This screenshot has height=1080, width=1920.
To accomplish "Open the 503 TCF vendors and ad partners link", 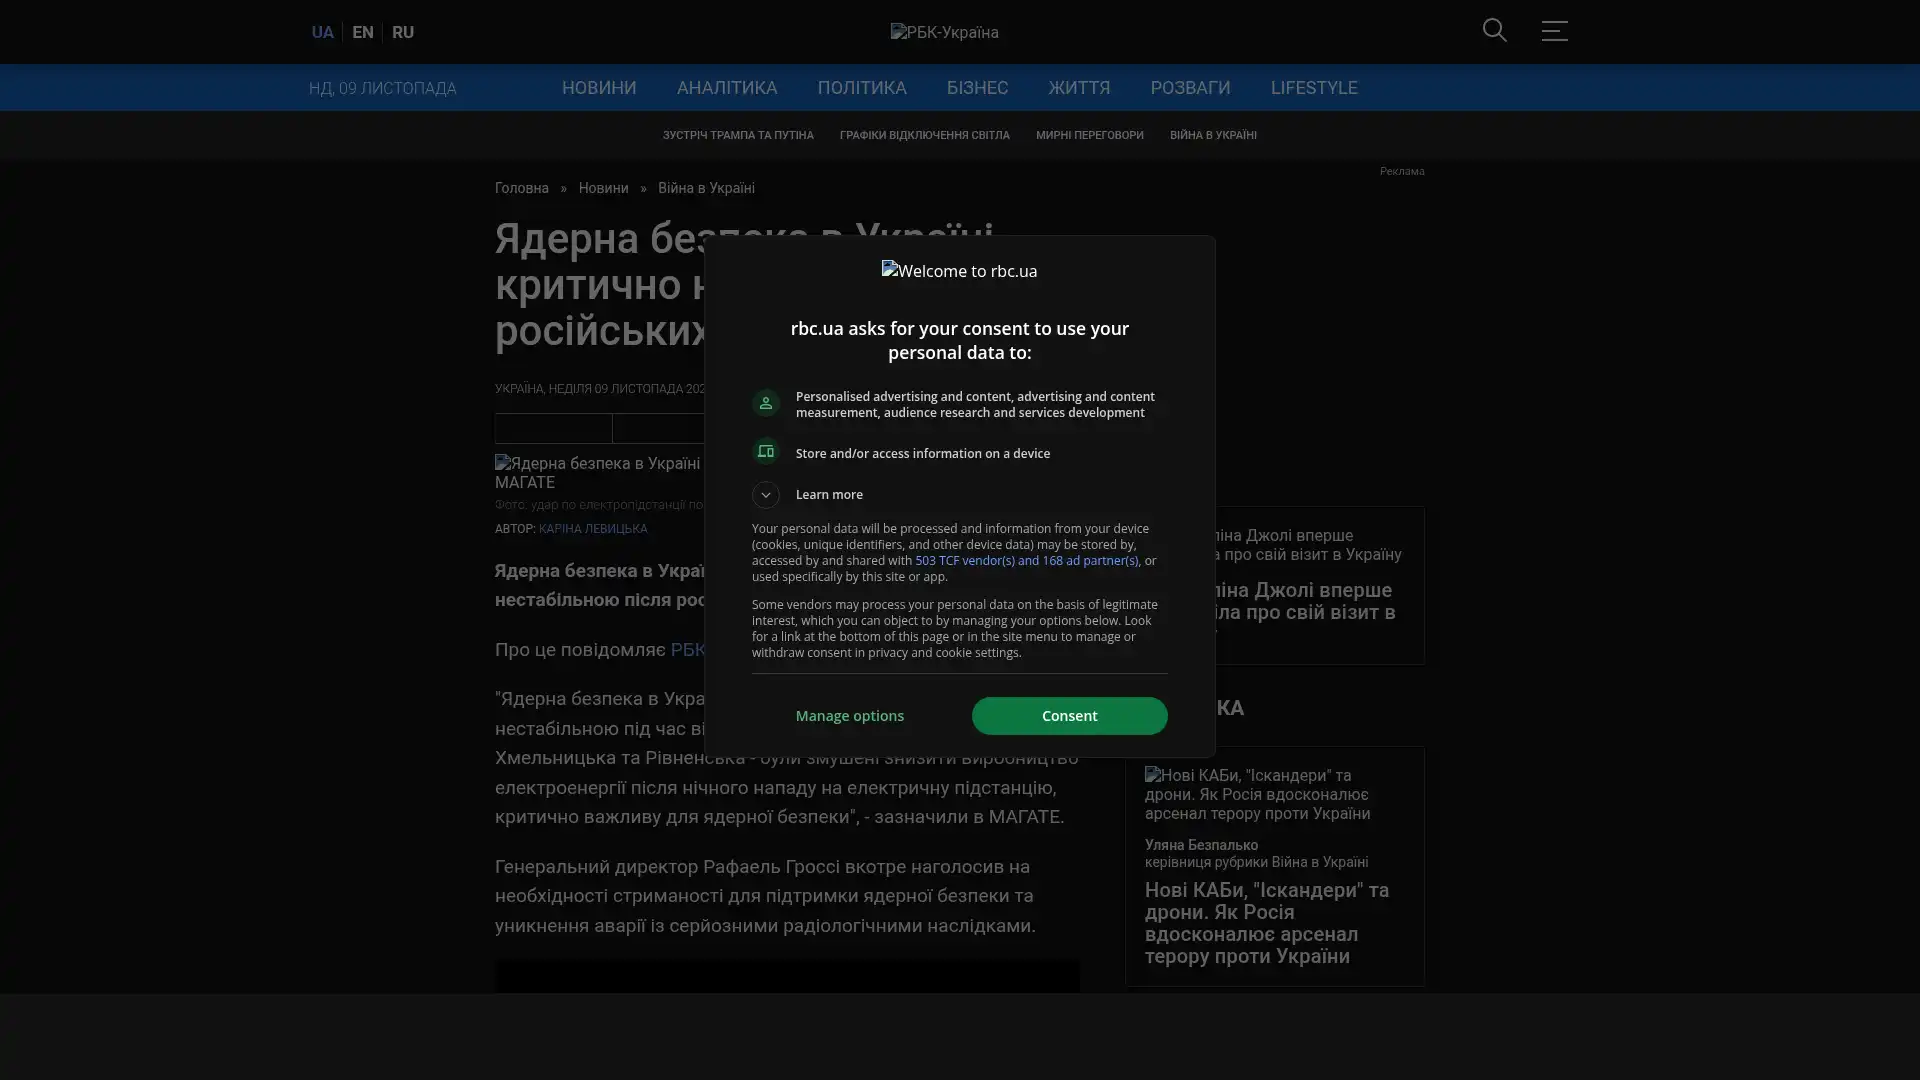I will click(1026, 561).
